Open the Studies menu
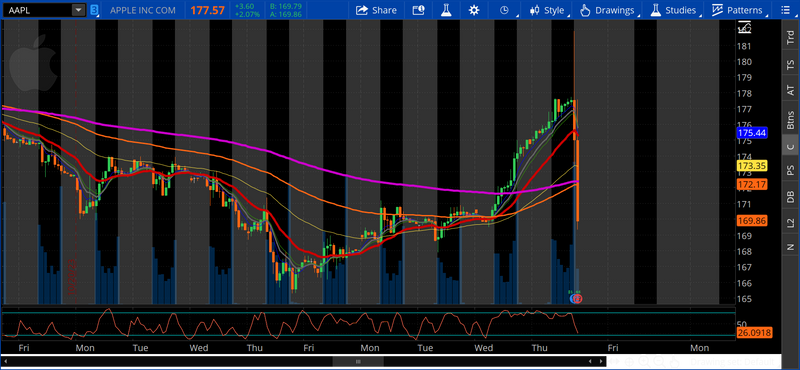This screenshot has height=370, width=800. coord(674,10)
